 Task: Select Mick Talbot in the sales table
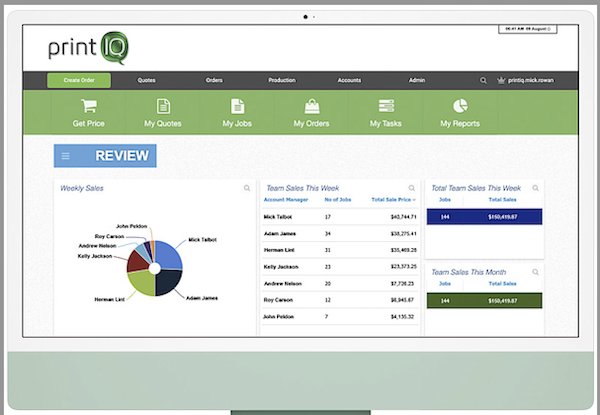pyautogui.click(x=278, y=217)
